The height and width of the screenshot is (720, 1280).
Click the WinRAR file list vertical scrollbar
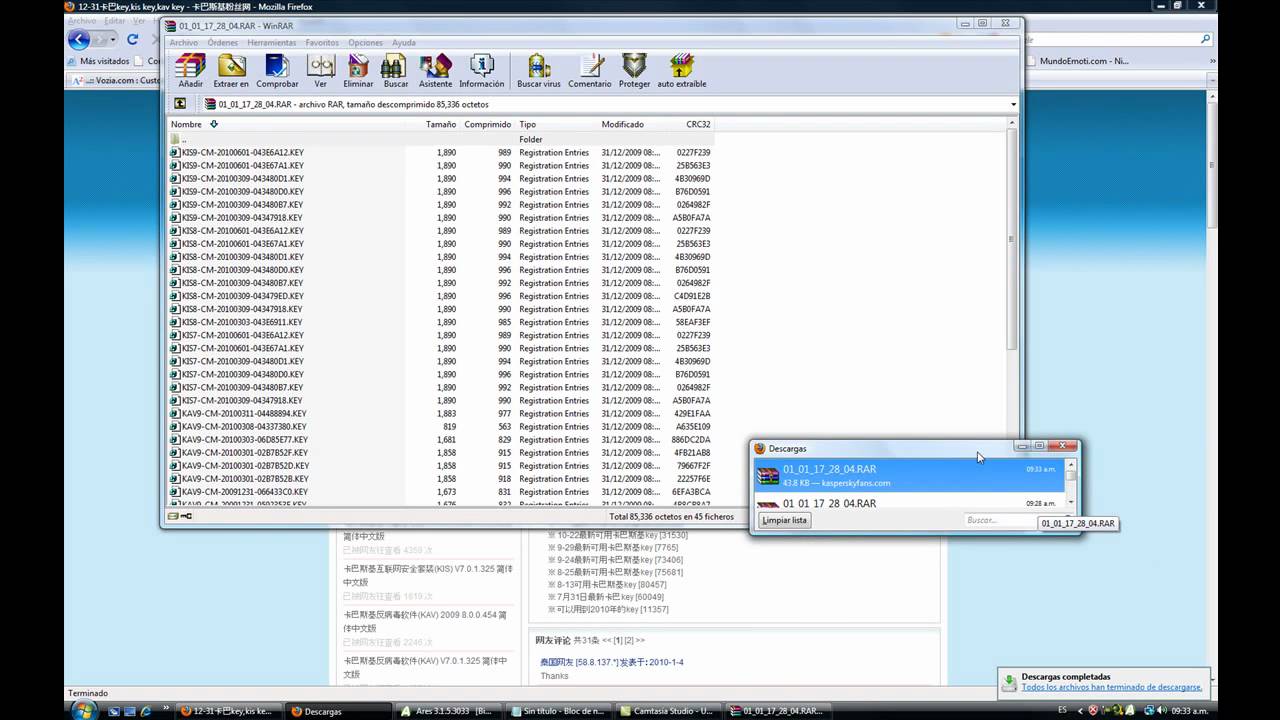[x=1012, y=240]
